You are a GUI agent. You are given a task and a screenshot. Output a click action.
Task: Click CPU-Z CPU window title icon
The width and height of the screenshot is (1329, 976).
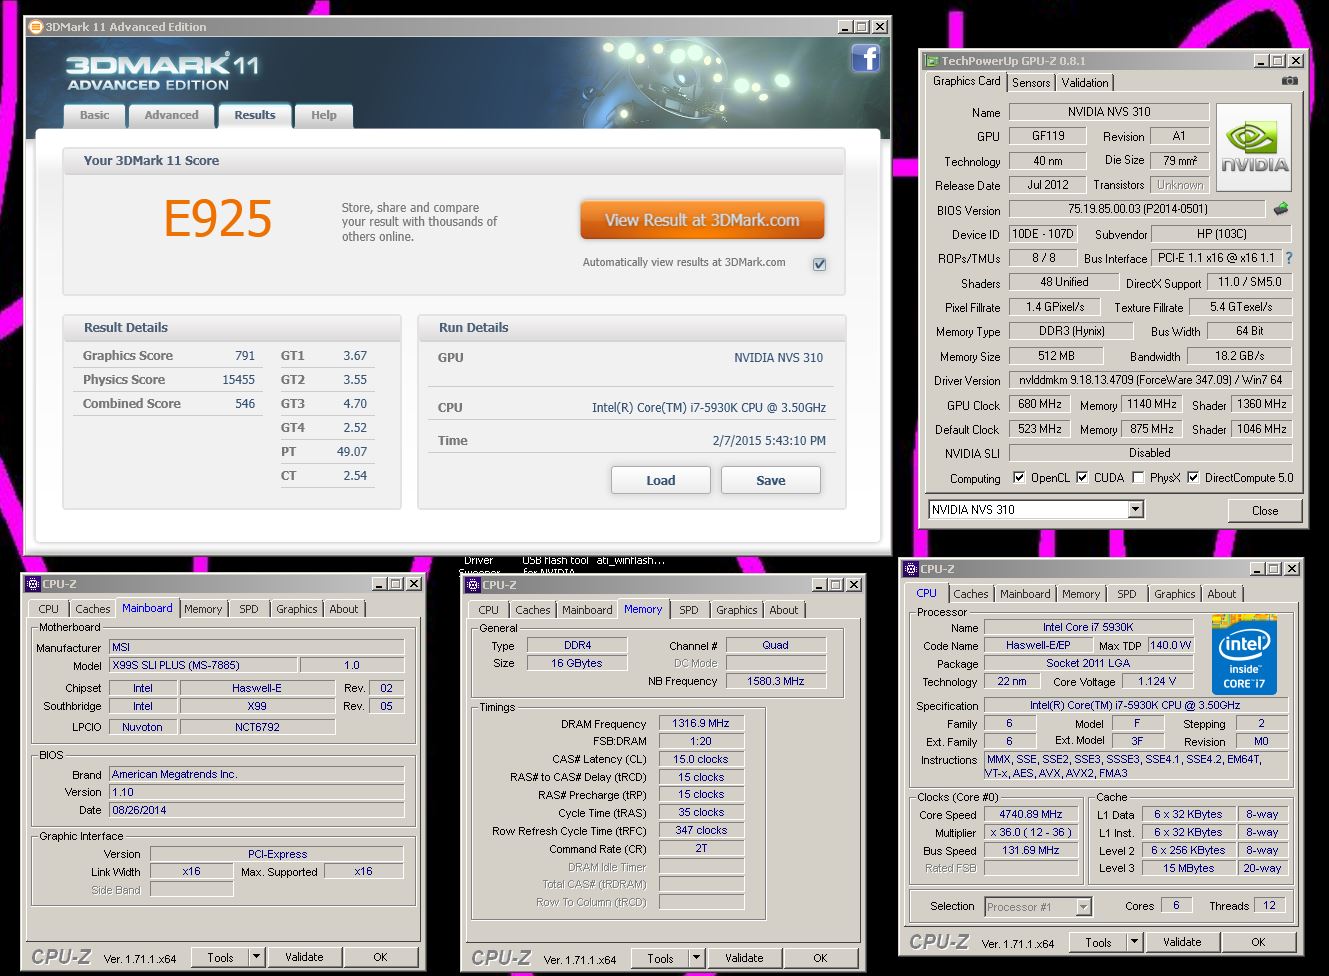911,569
